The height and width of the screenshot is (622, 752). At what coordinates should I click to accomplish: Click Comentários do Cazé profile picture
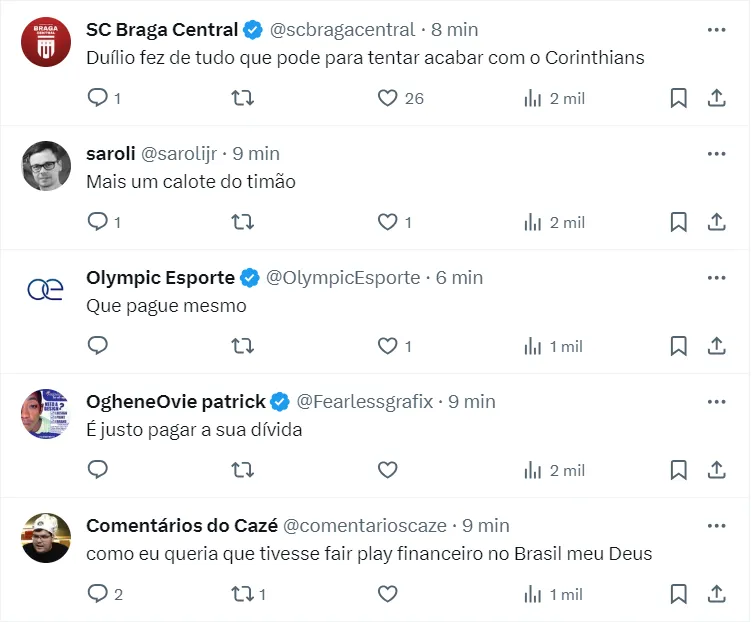coord(46,538)
